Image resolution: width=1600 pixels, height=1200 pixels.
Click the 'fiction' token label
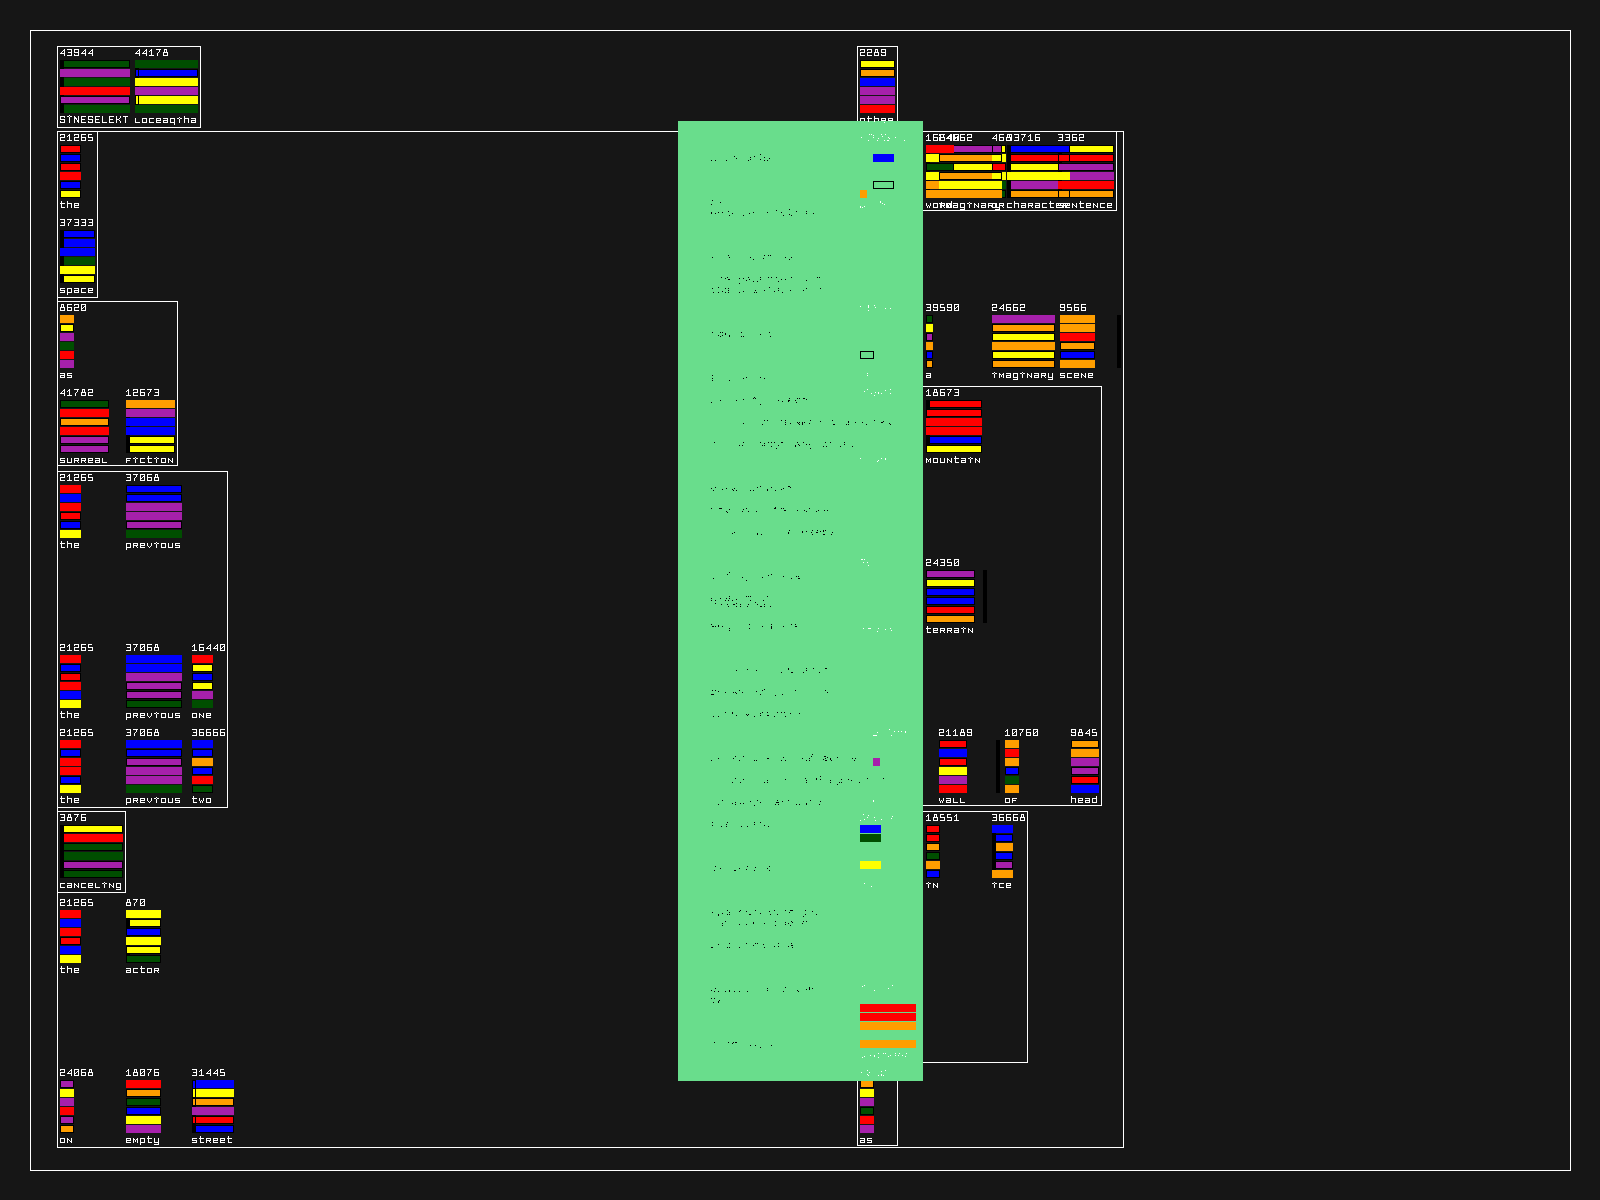point(150,460)
